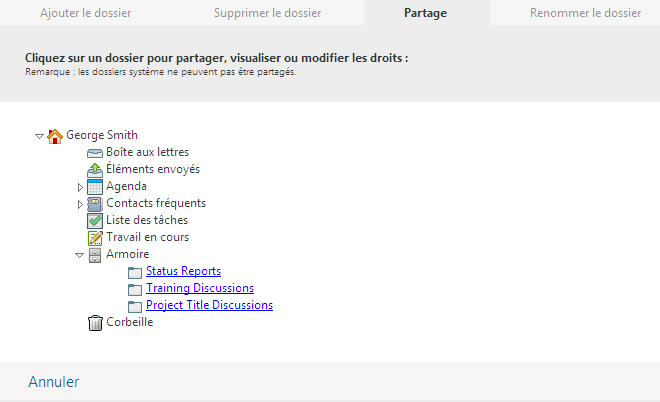
Task: Select the Renommer le dossier tab
Action: [585, 13]
